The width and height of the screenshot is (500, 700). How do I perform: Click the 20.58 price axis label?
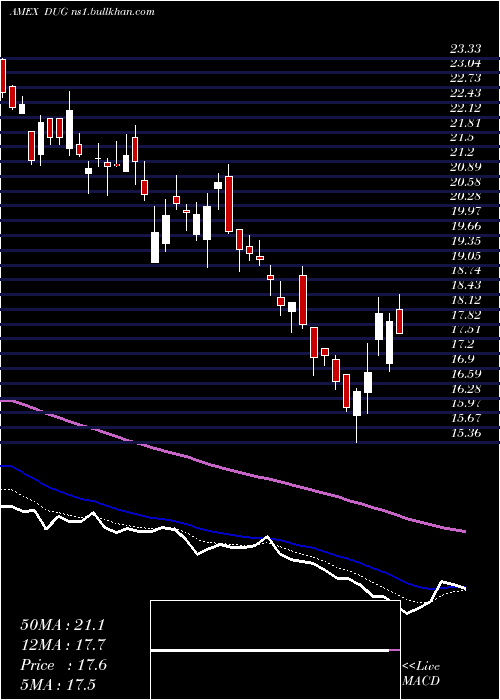tap(466, 182)
